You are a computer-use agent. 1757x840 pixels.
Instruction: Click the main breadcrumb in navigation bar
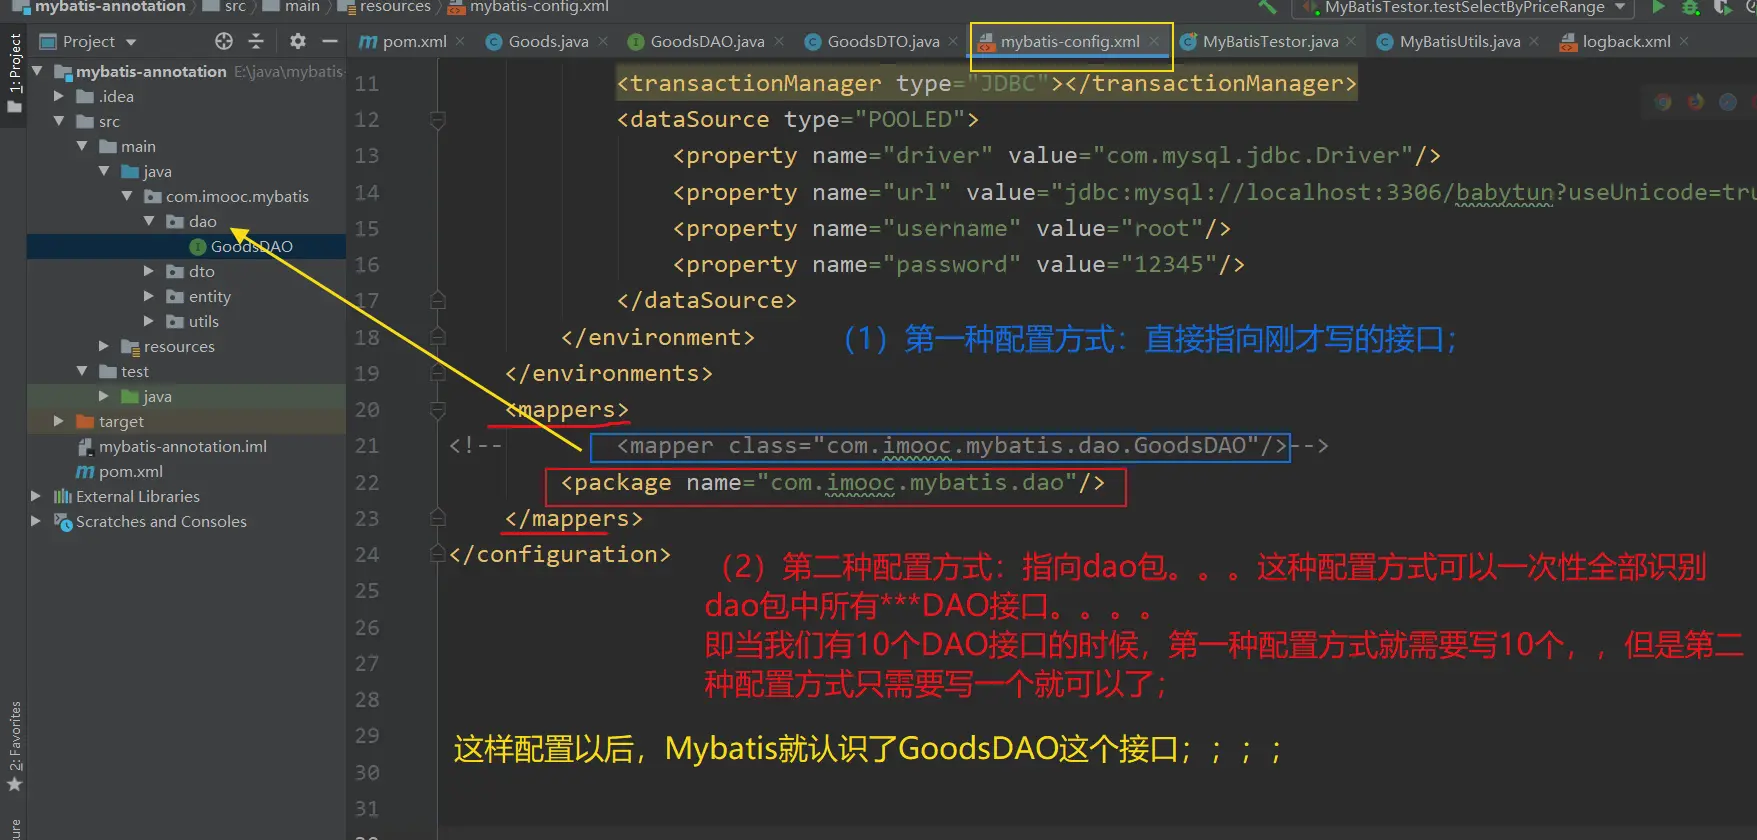[302, 7]
